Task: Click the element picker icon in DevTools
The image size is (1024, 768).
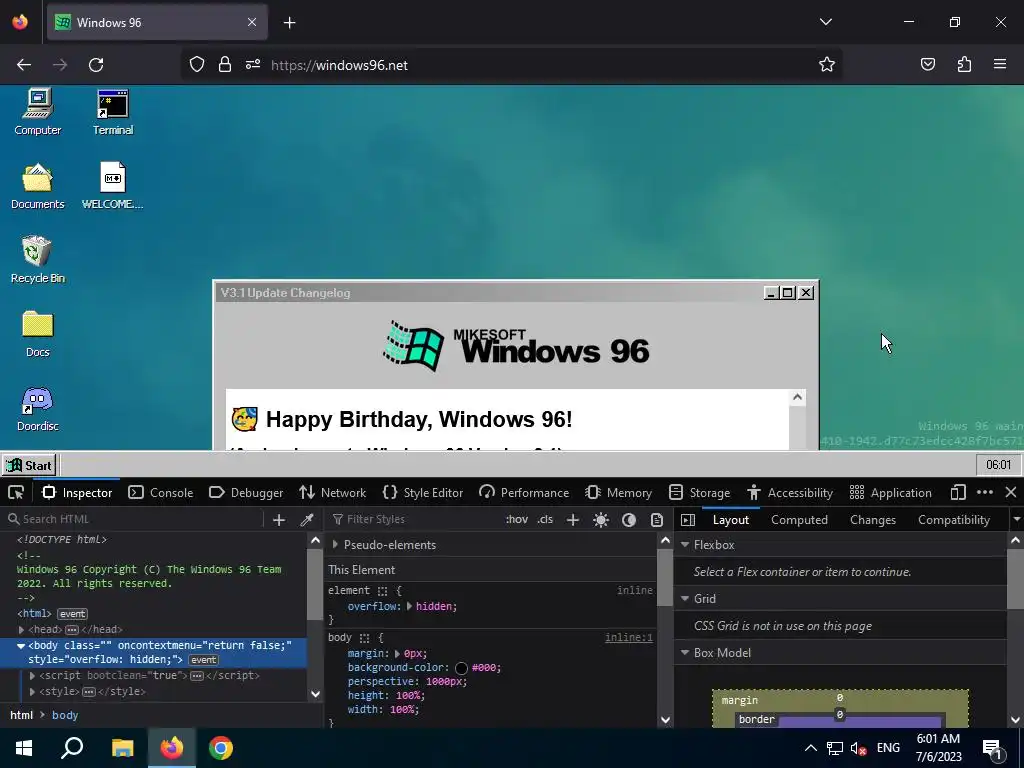Action: [x=16, y=492]
